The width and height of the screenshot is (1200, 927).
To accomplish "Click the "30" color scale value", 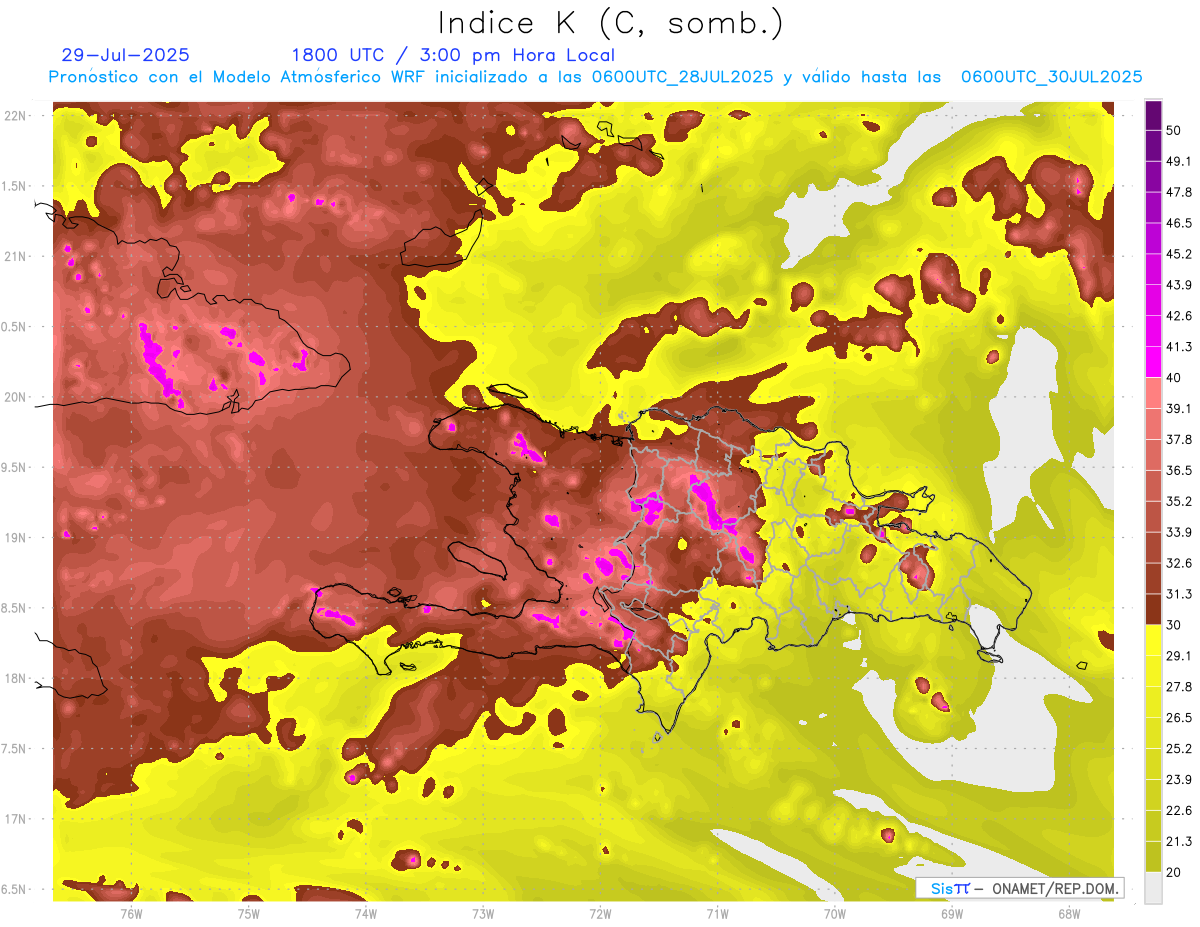I will (x=1175, y=625).
